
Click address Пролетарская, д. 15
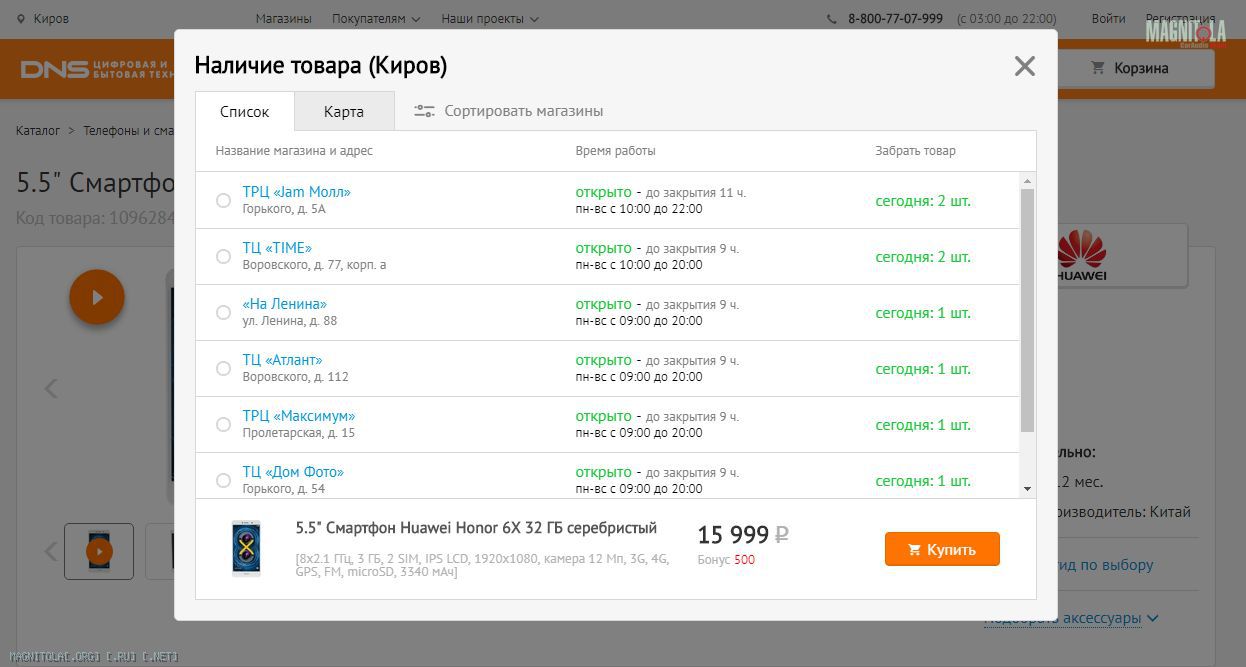click(298, 433)
